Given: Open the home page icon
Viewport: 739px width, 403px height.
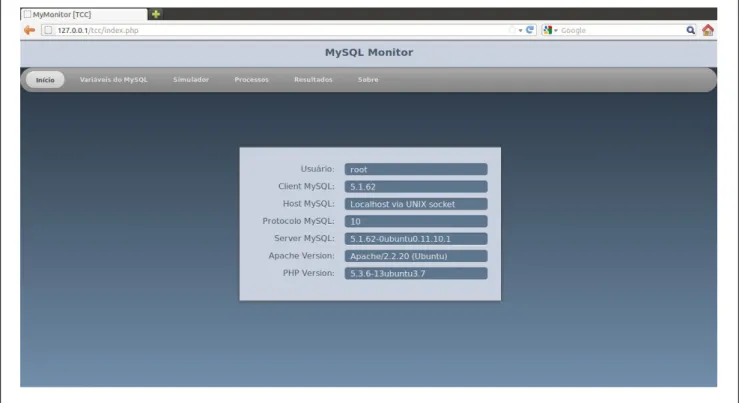Looking at the screenshot, I should point(707,30).
